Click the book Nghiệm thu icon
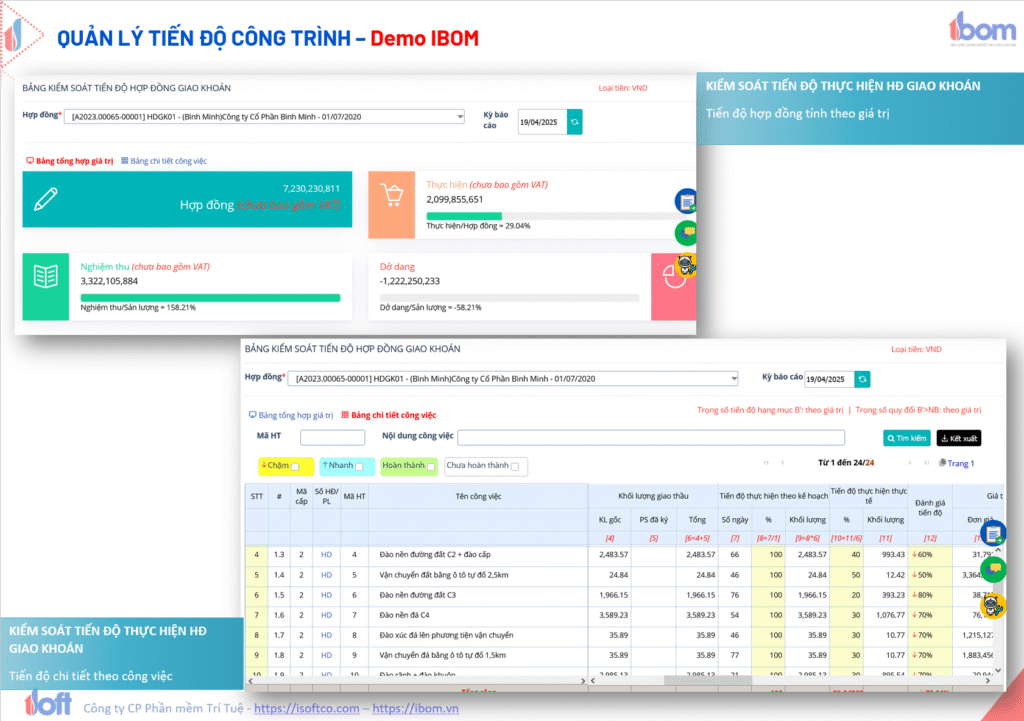Image resolution: width=1024 pixels, height=721 pixels. [x=46, y=279]
